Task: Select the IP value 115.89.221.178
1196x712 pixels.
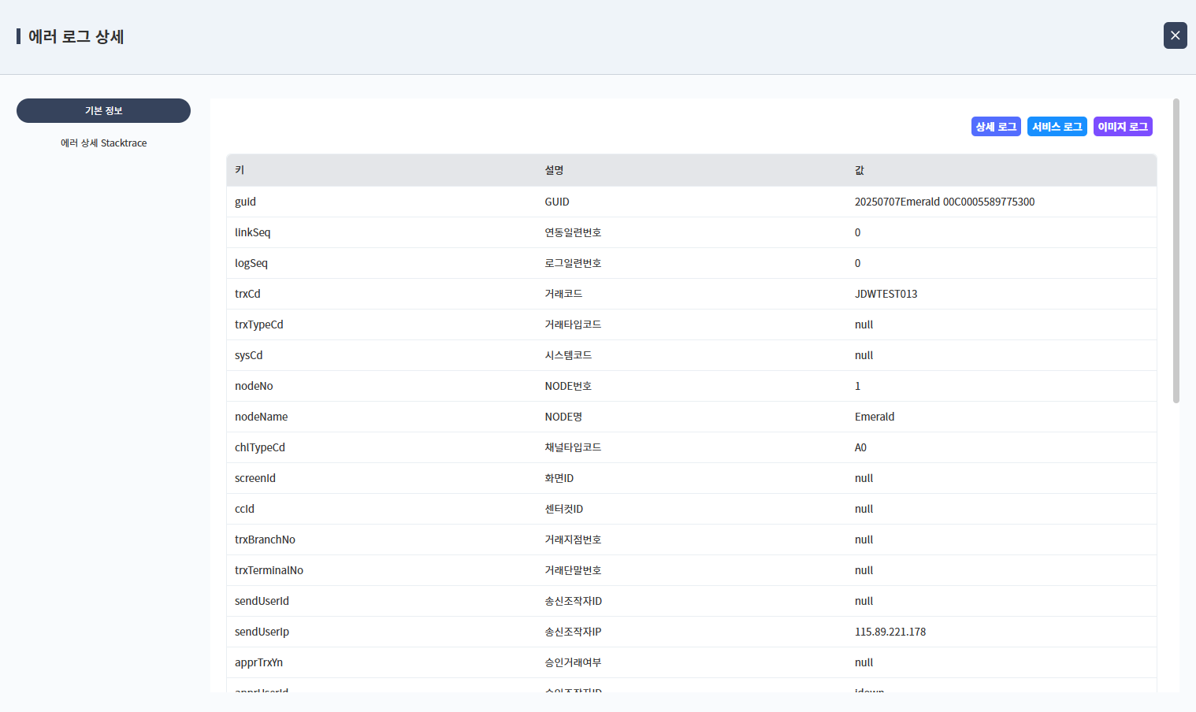Action: point(890,632)
